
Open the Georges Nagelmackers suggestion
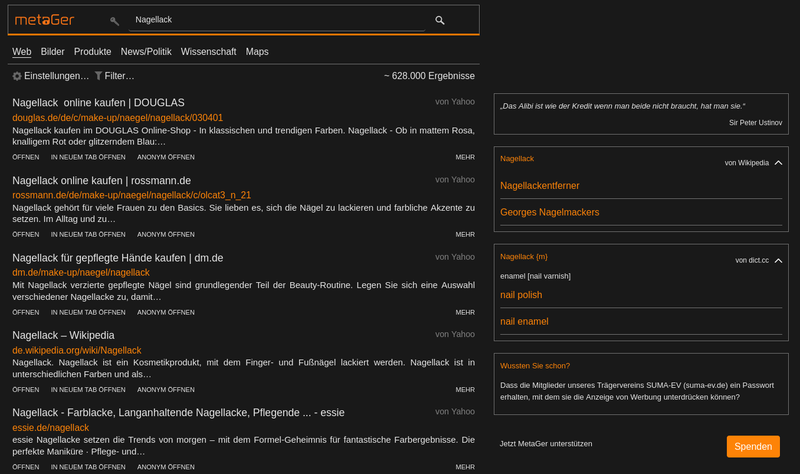549,212
